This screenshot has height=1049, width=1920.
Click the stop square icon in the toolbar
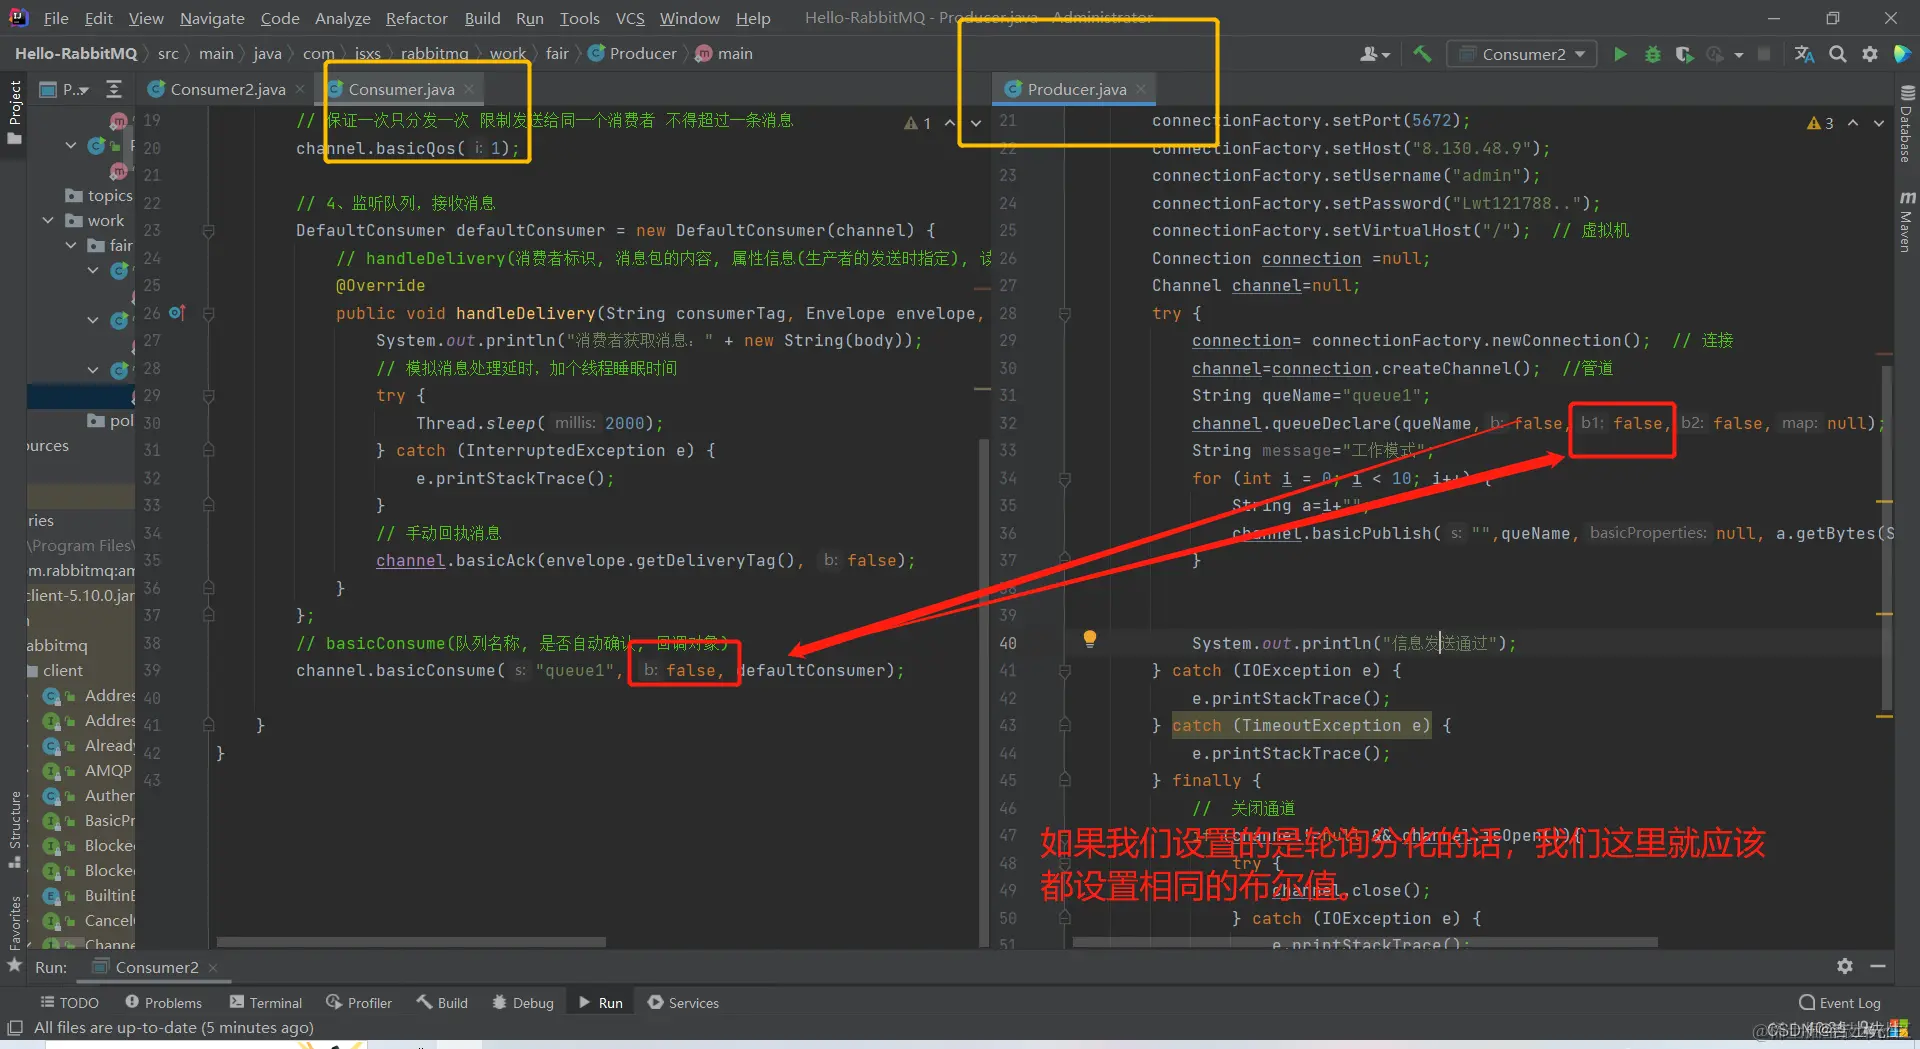pyautogui.click(x=1764, y=54)
